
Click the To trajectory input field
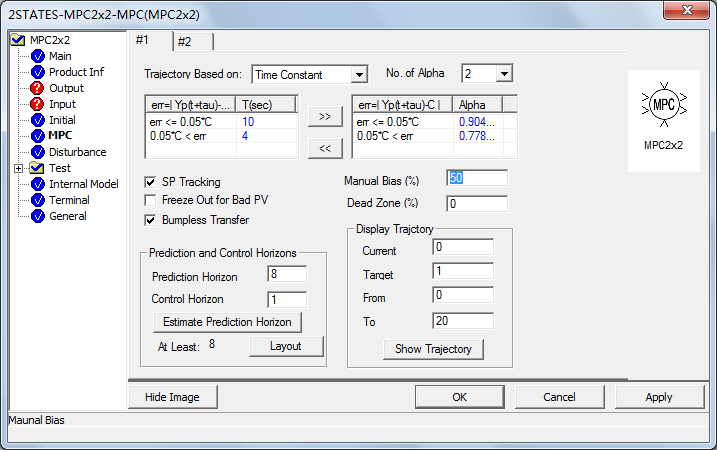coord(463,321)
